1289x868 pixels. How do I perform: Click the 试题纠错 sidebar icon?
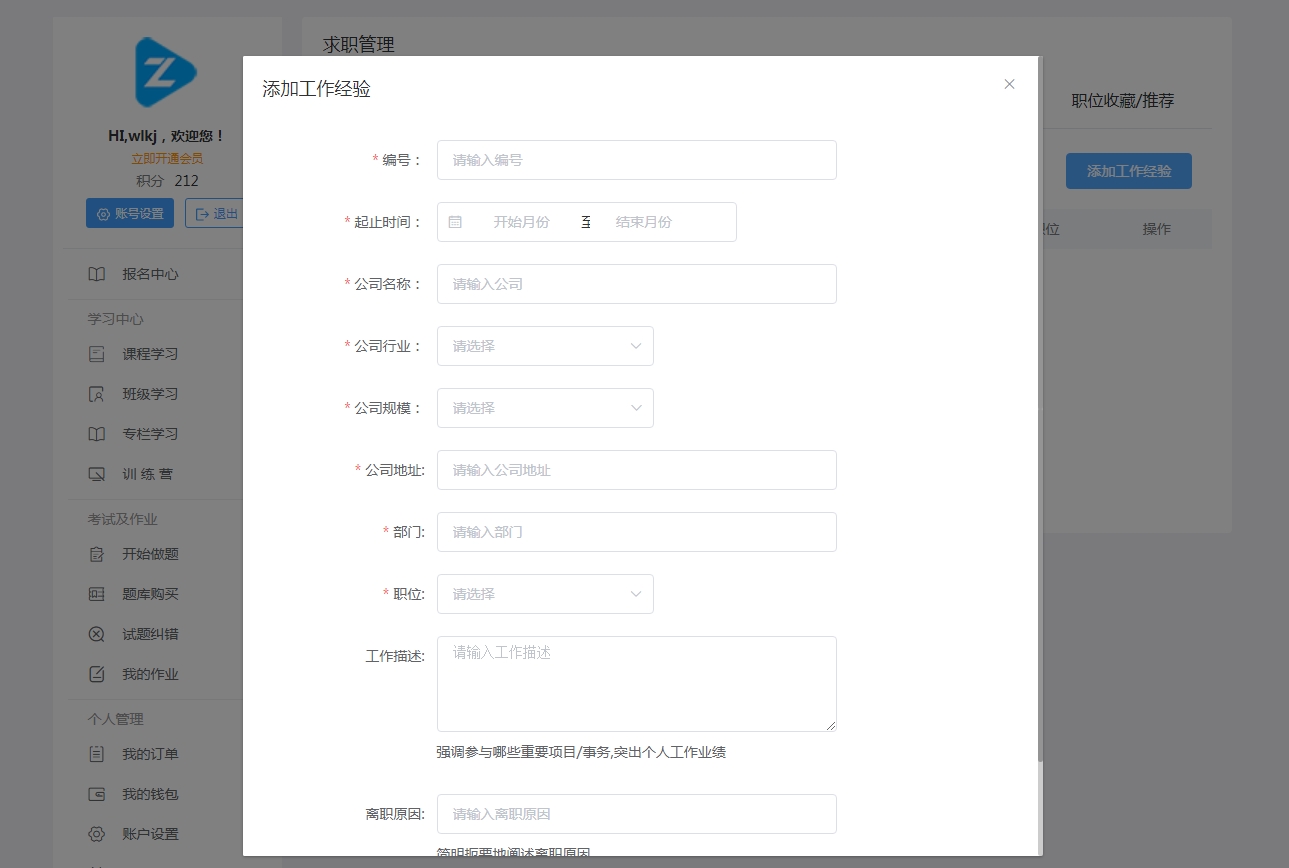coord(96,634)
